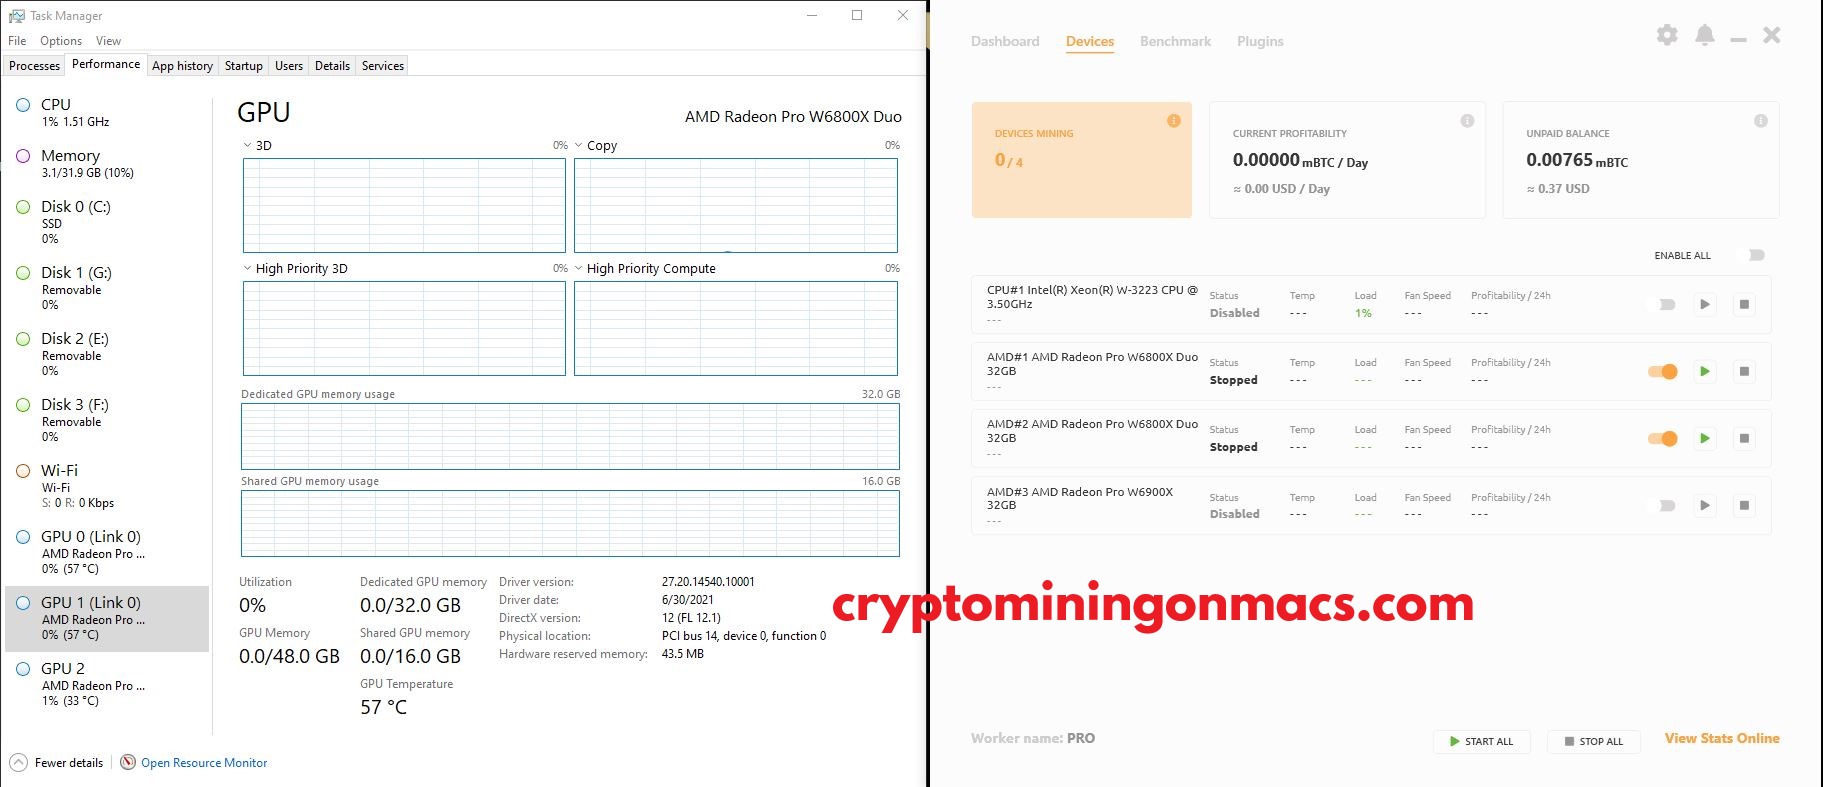The width and height of the screenshot is (1823, 787).
Task: Select CPU circle in Task Manager sidebar
Action: point(23,104)
